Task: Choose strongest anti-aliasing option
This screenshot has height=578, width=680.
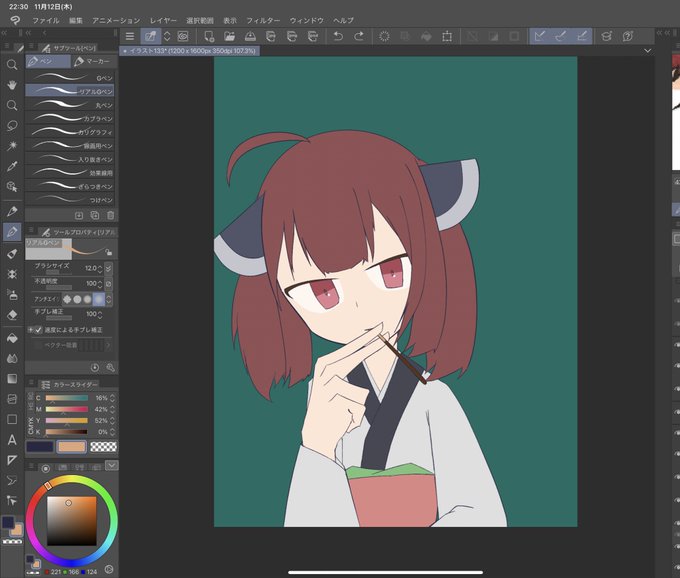Action: coord(99,299)
